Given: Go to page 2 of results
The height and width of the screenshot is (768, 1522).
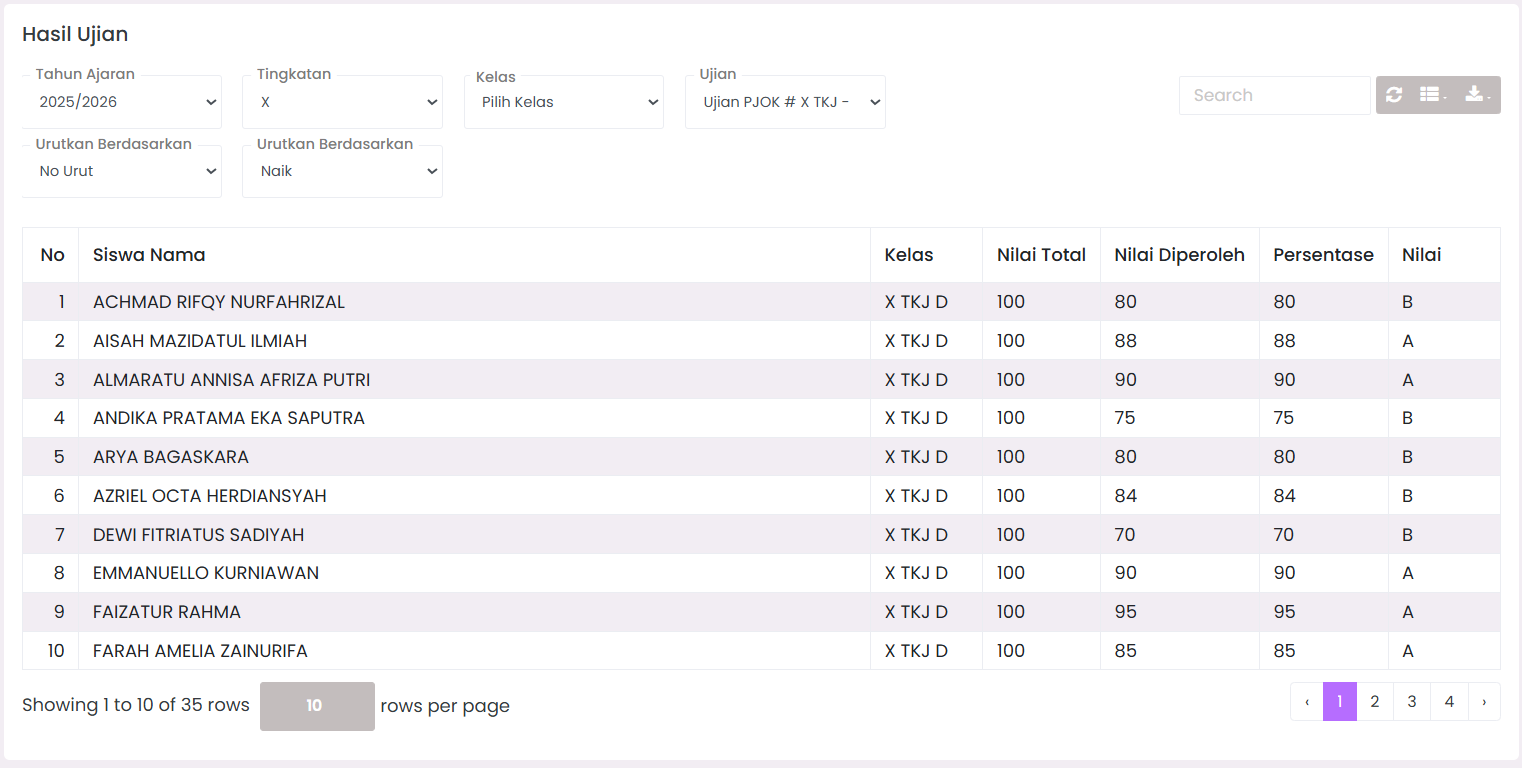Looking at the screenshot, I should tap(1375, 702).
